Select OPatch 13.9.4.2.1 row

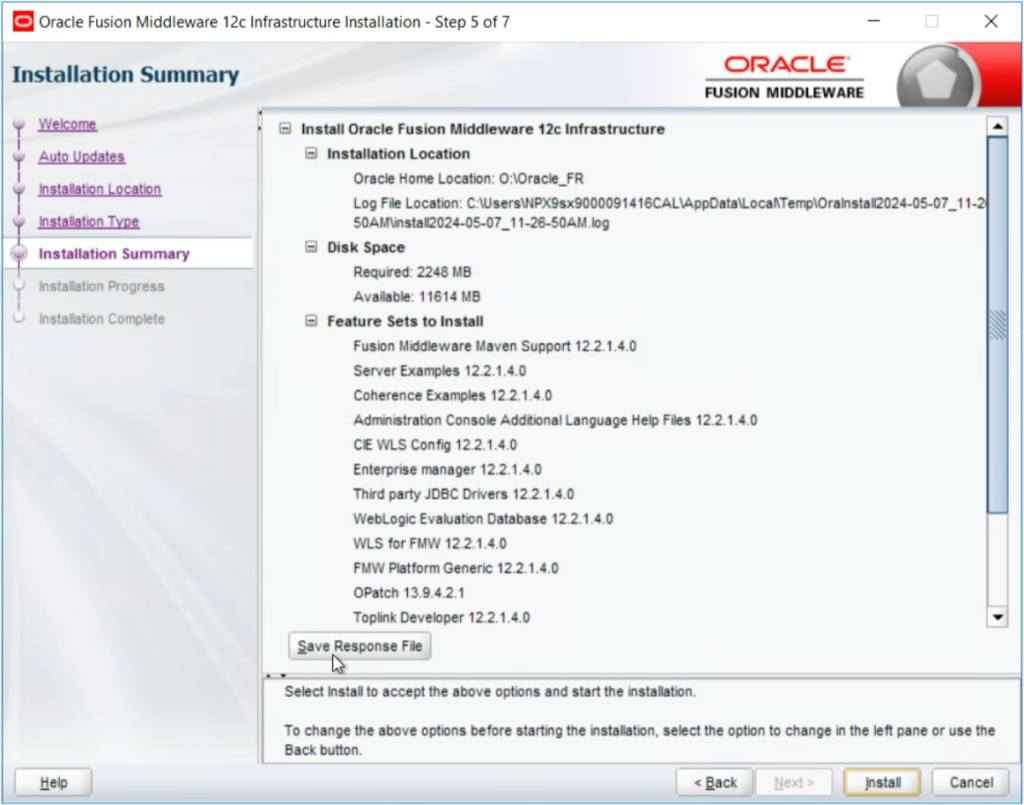(x=409, y=593)
